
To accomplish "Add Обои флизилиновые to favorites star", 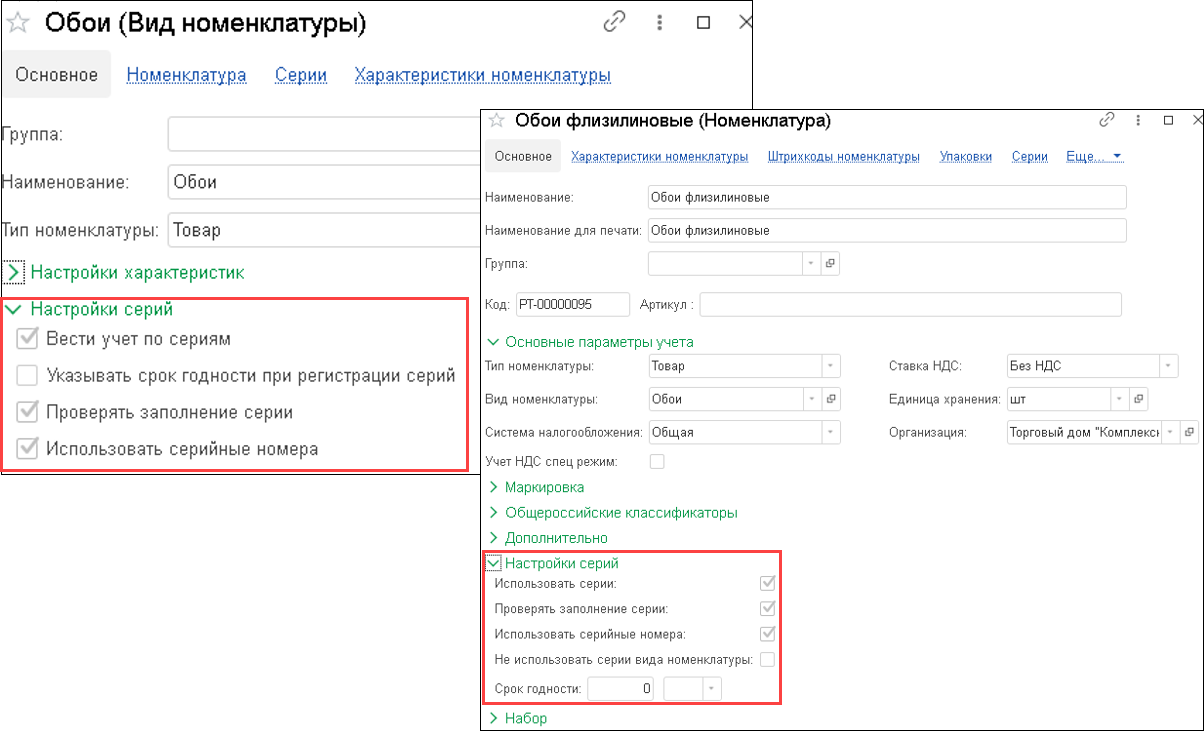I will click(x=495, y=121).
